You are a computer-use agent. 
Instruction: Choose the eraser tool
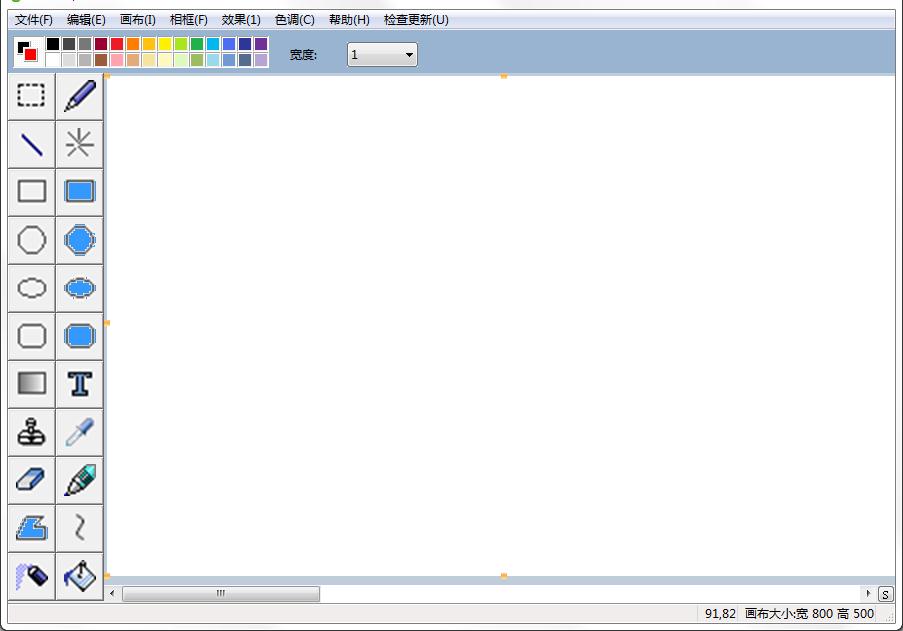pos(32,480)
